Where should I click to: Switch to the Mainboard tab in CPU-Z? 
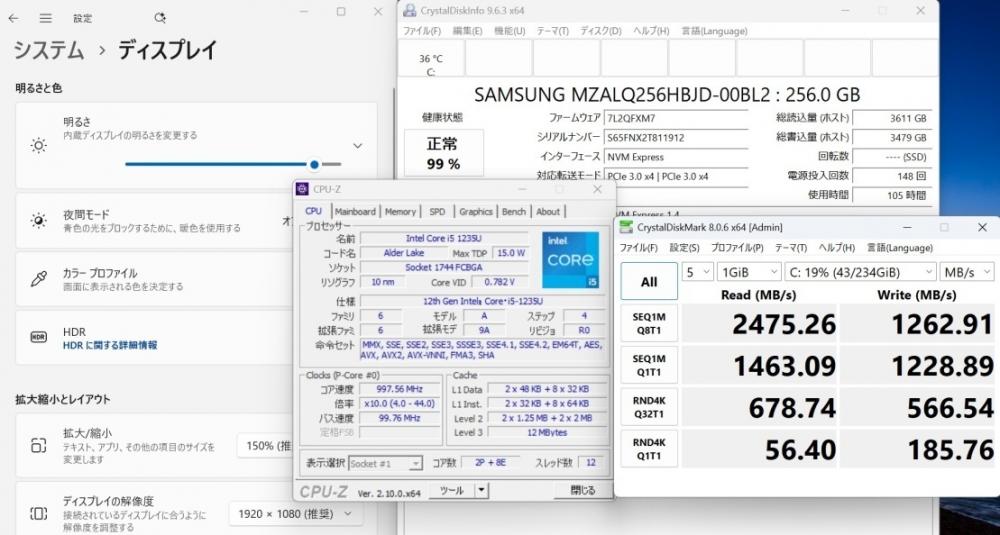tap(355, 212)
